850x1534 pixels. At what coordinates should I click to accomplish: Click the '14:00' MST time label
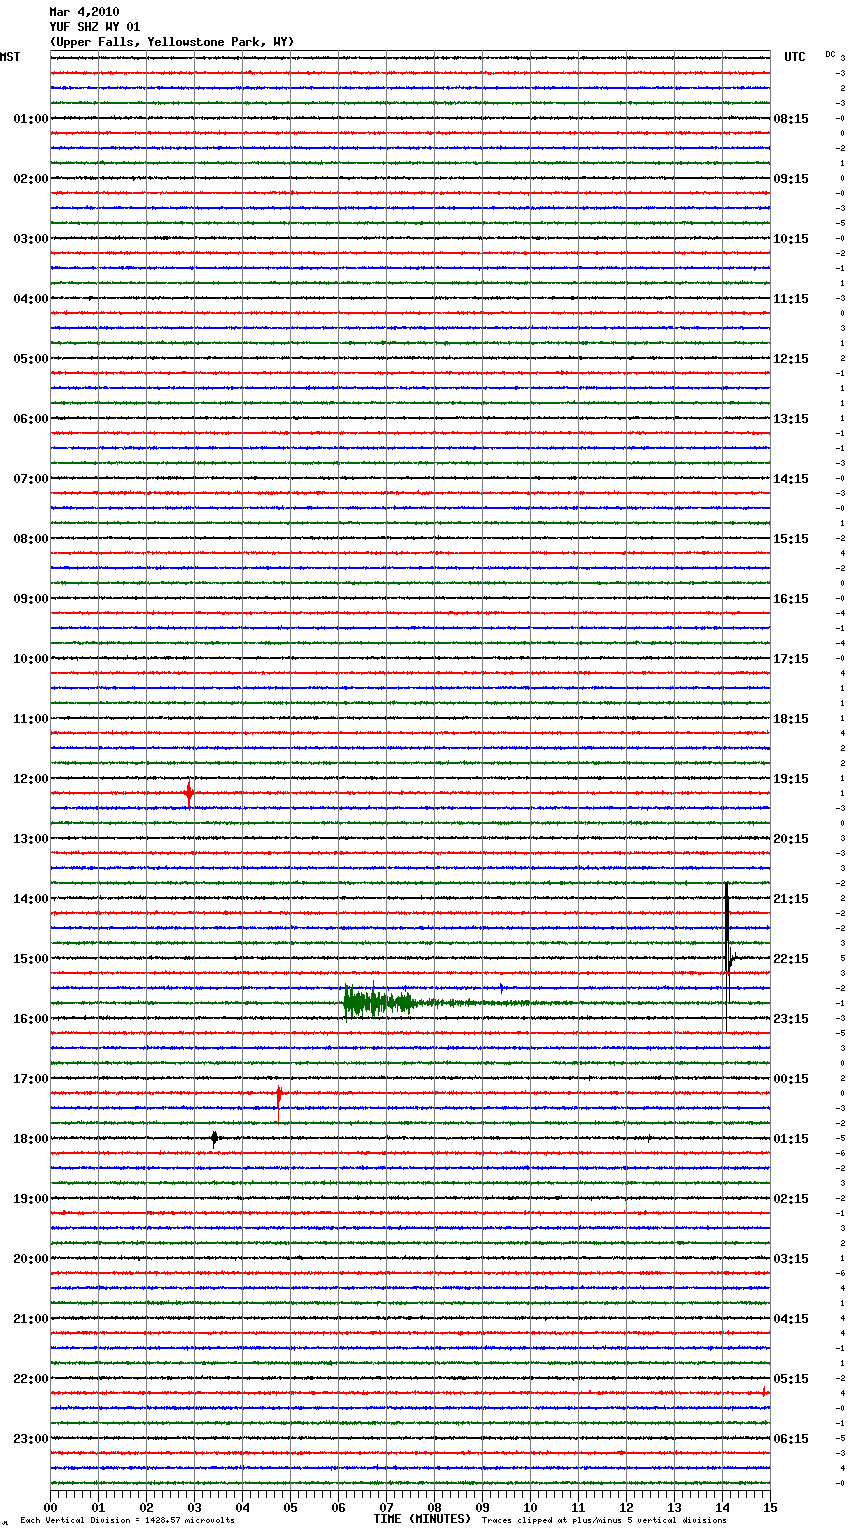[31, 899]
